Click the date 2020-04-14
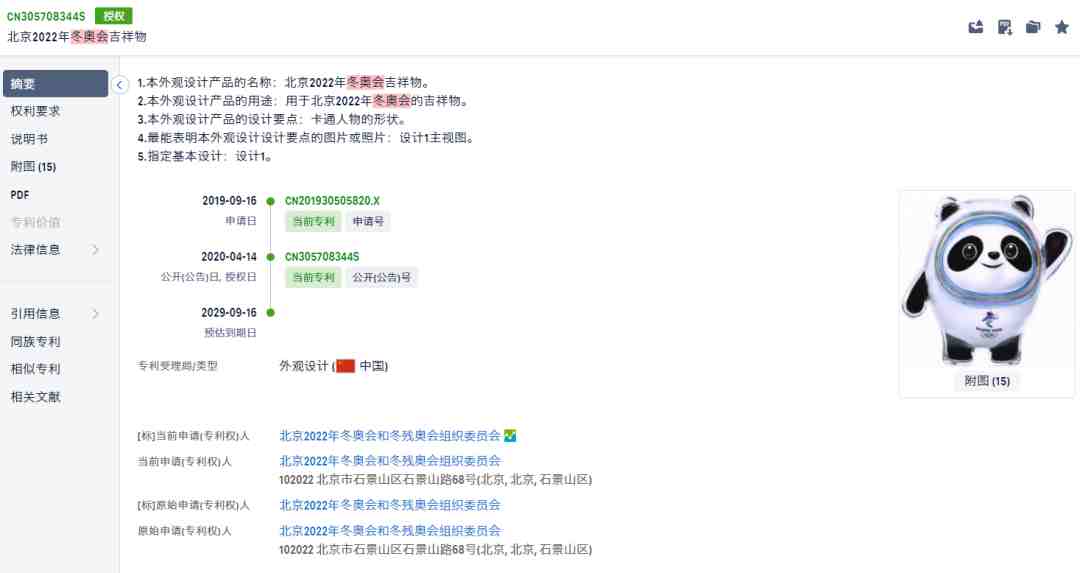 pos(229,257)
